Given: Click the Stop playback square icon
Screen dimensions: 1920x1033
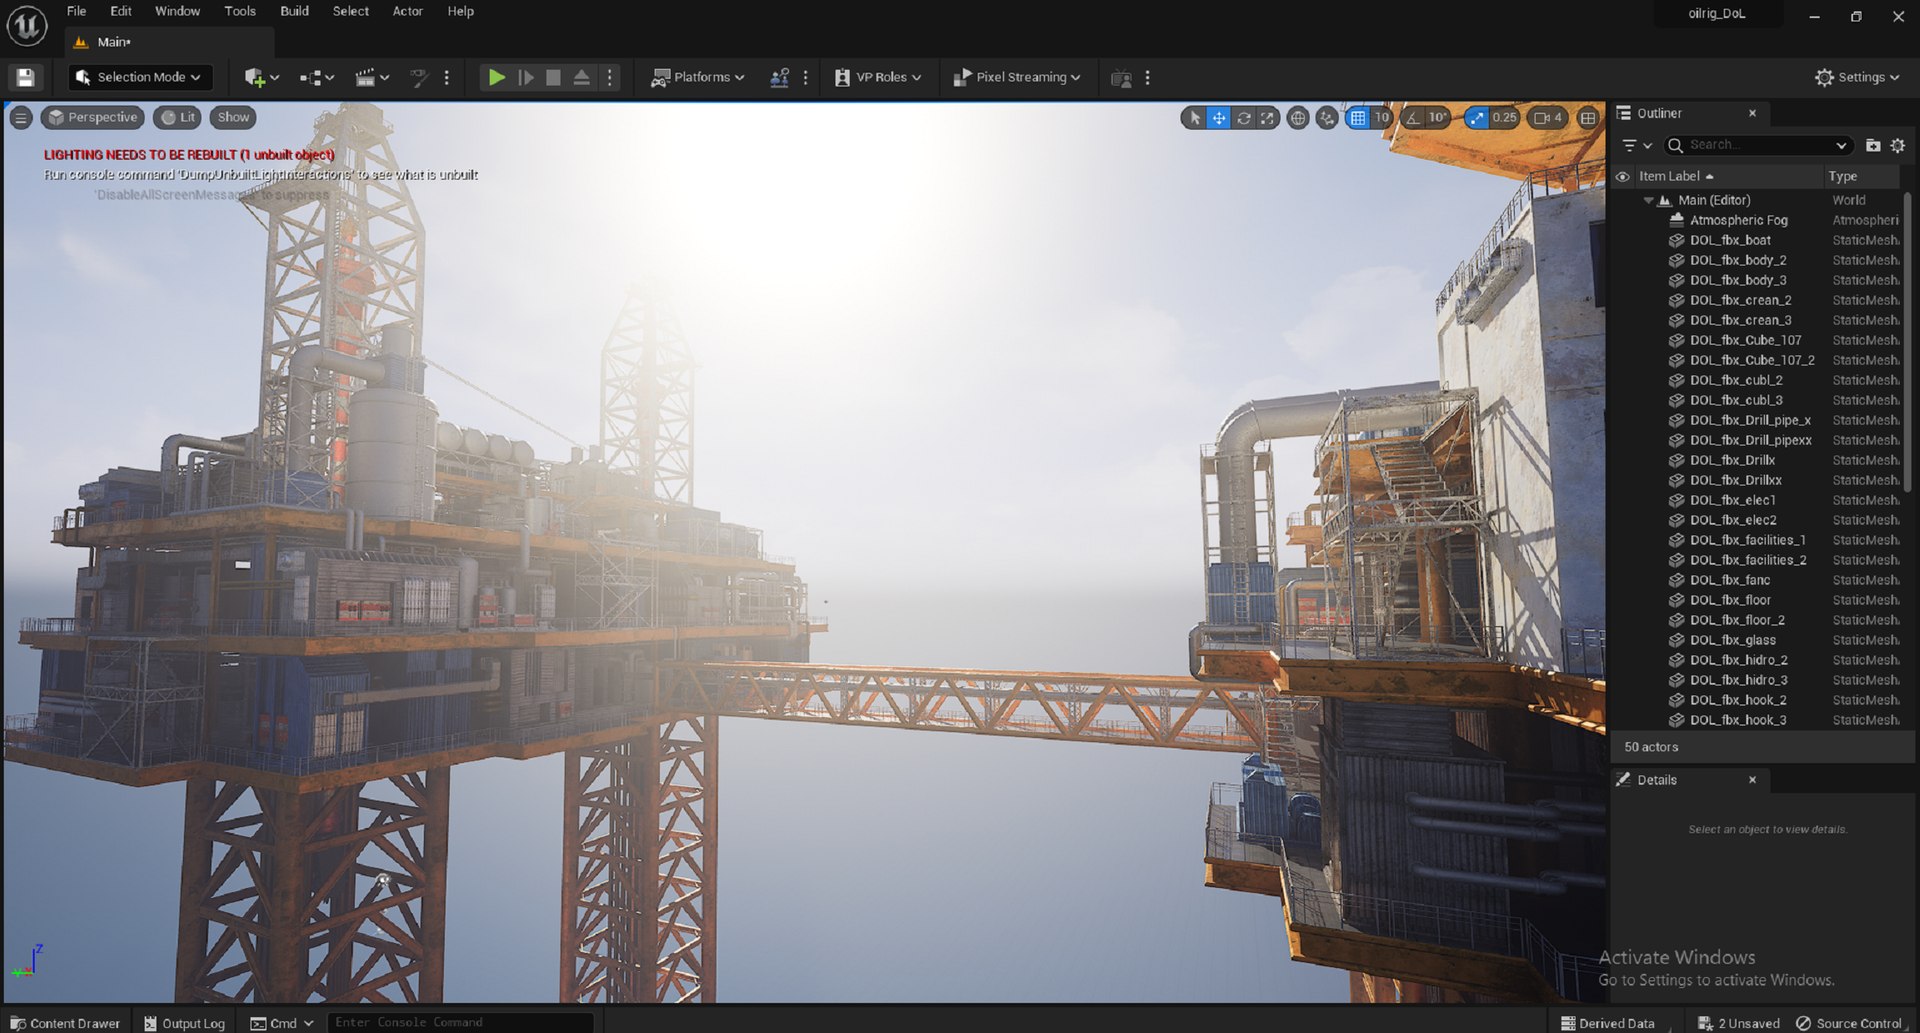Looking at the screenshot, I should click(553, 77).
